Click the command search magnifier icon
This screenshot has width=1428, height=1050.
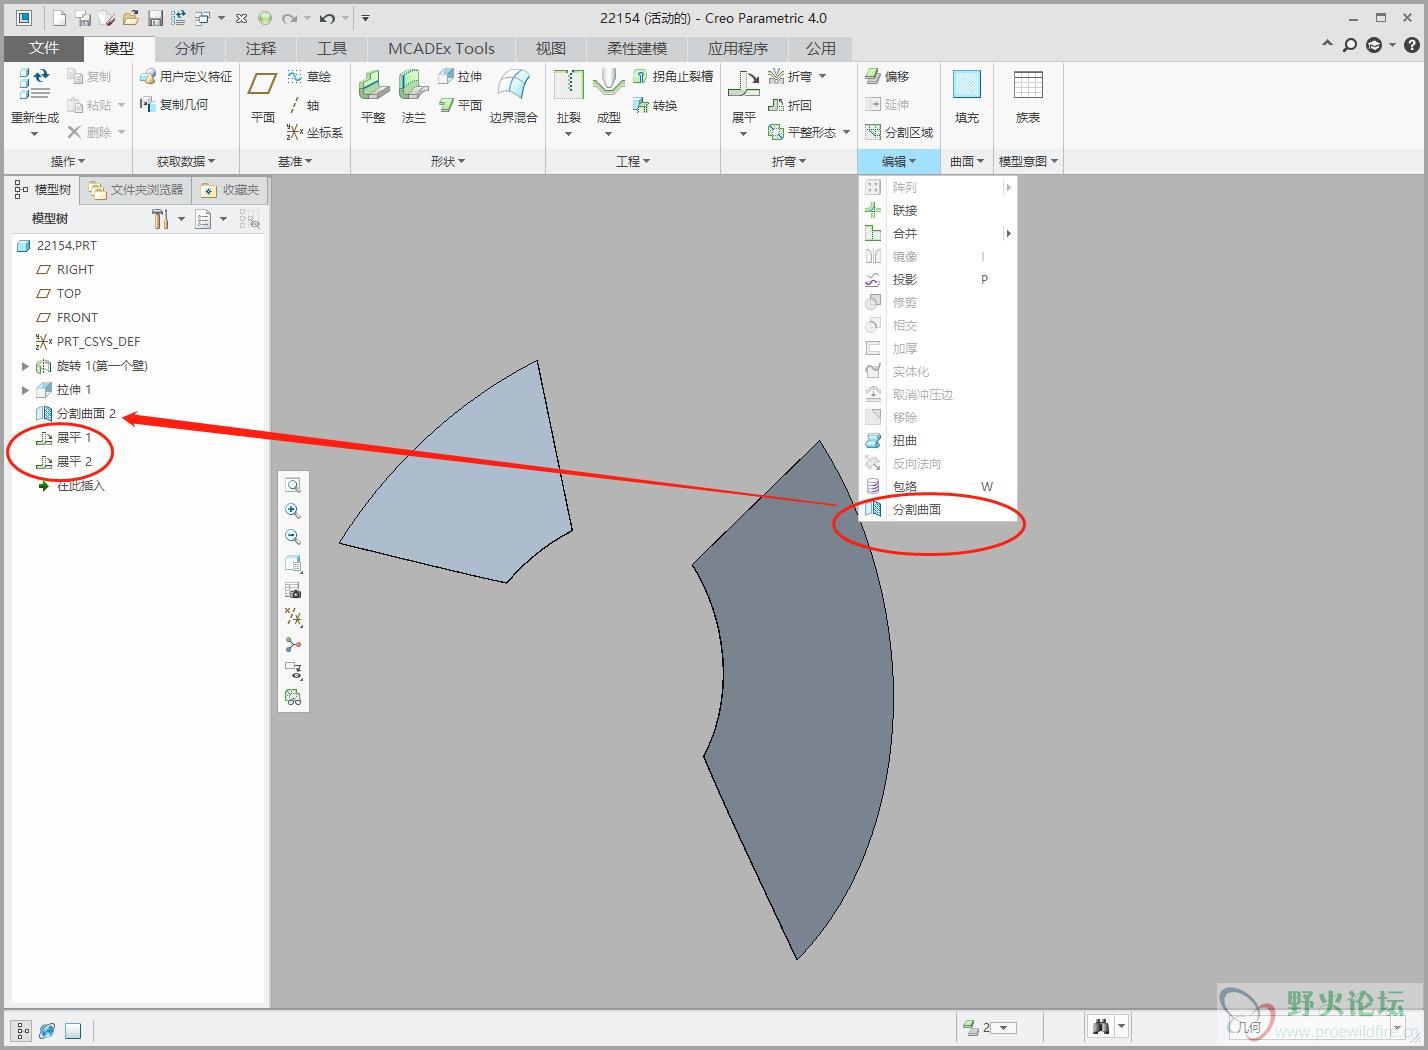(1350, 45)
